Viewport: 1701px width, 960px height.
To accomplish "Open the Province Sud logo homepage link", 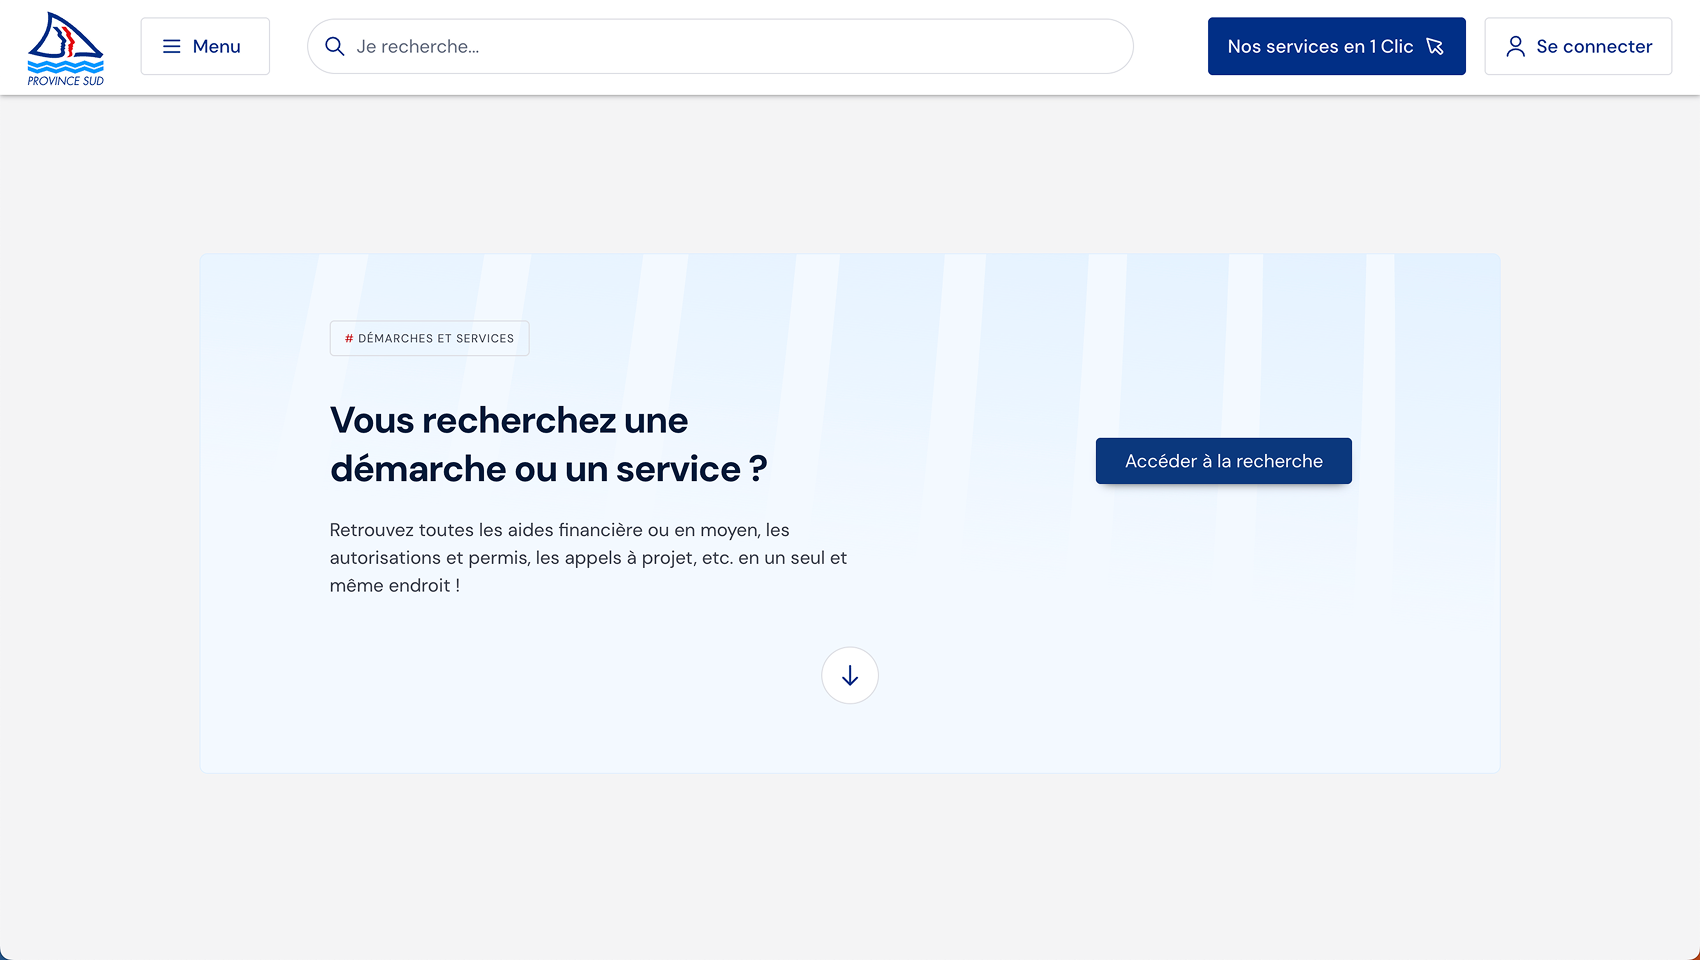I will coord(65,49).
